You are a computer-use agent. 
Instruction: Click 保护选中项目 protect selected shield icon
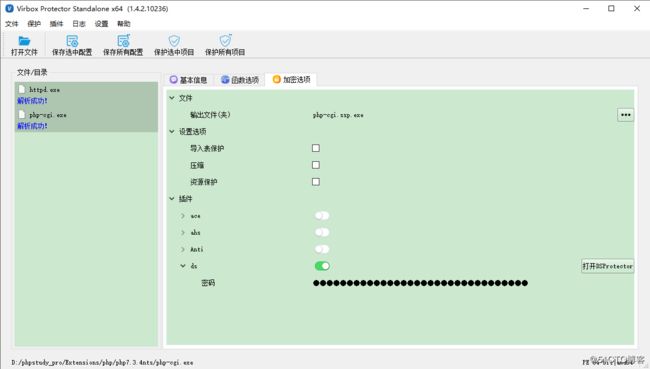[174, 41]
